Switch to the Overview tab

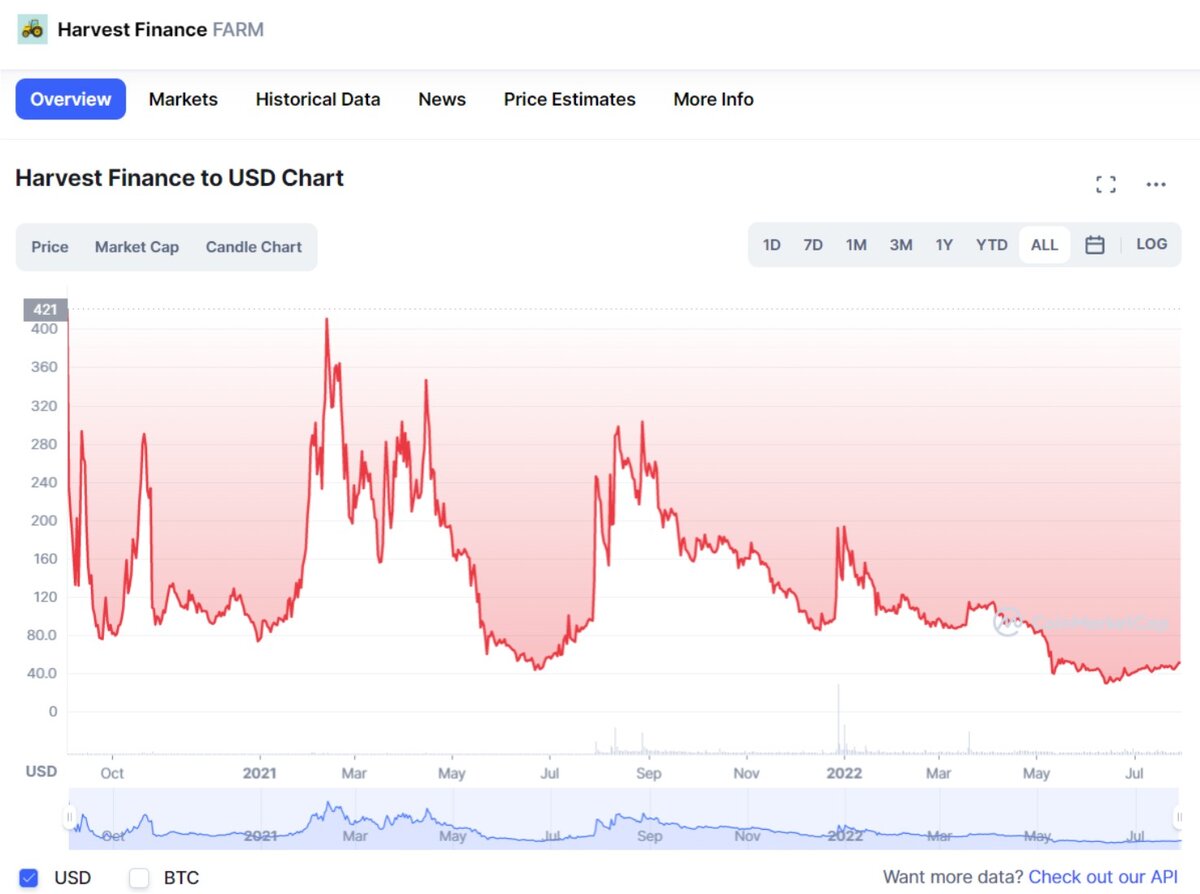click(71, 99)
